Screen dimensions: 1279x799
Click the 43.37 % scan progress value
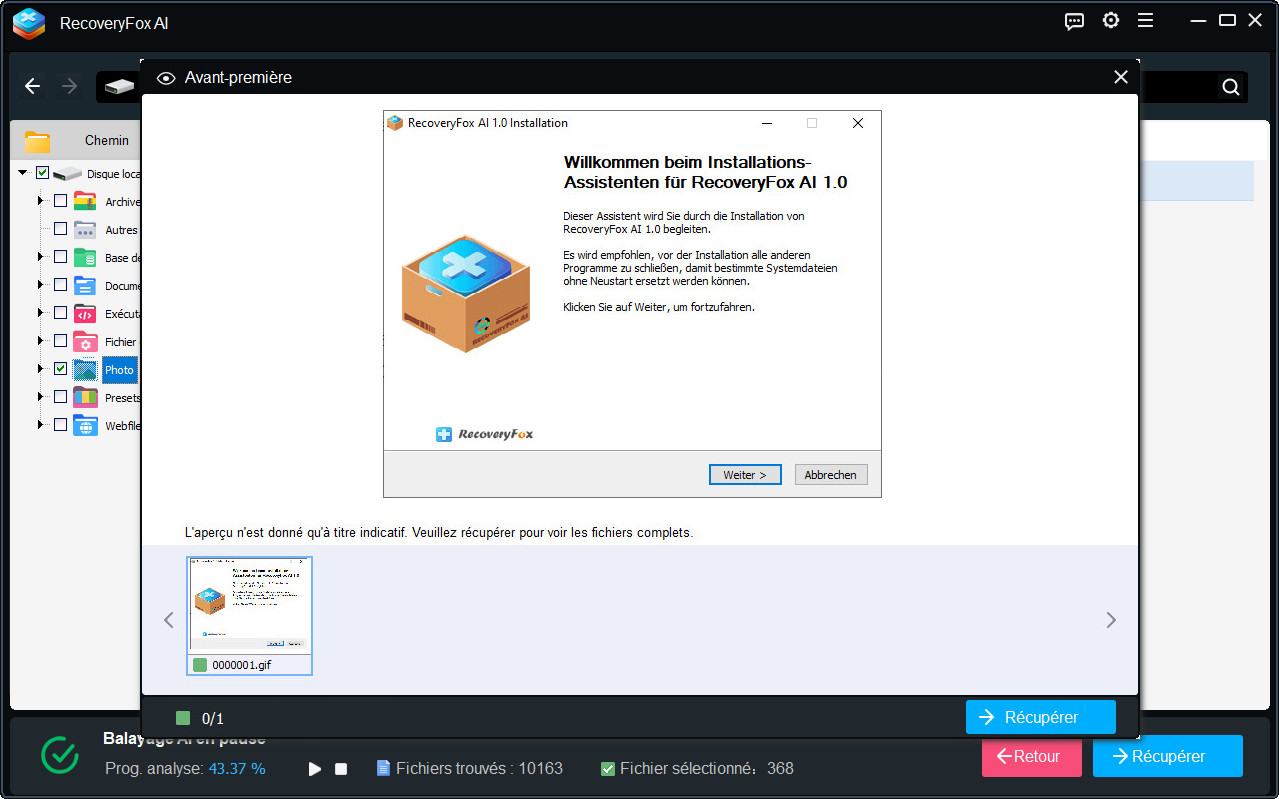[237, 769]
